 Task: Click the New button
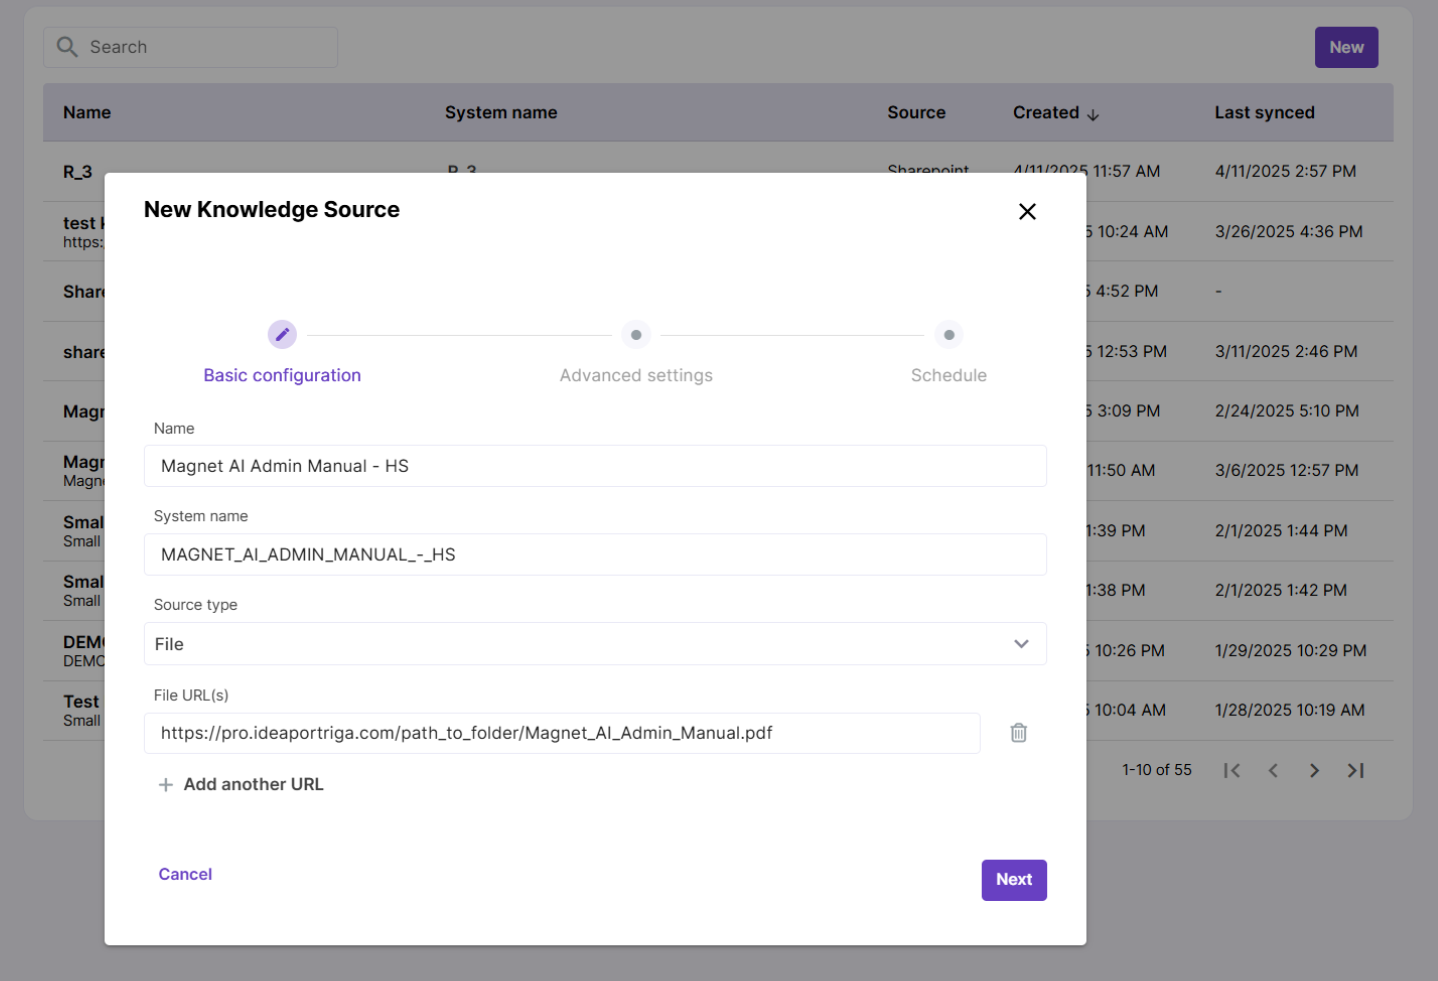coord(1345,47)
